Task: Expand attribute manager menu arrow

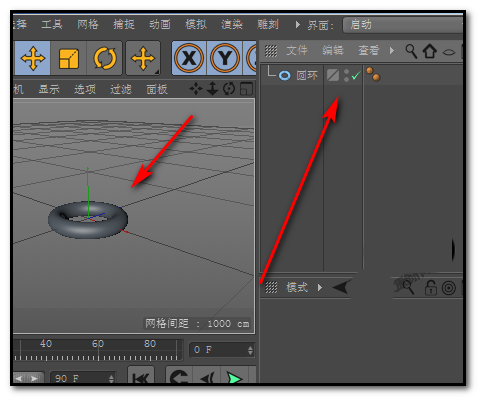Action: coord(320,287)
